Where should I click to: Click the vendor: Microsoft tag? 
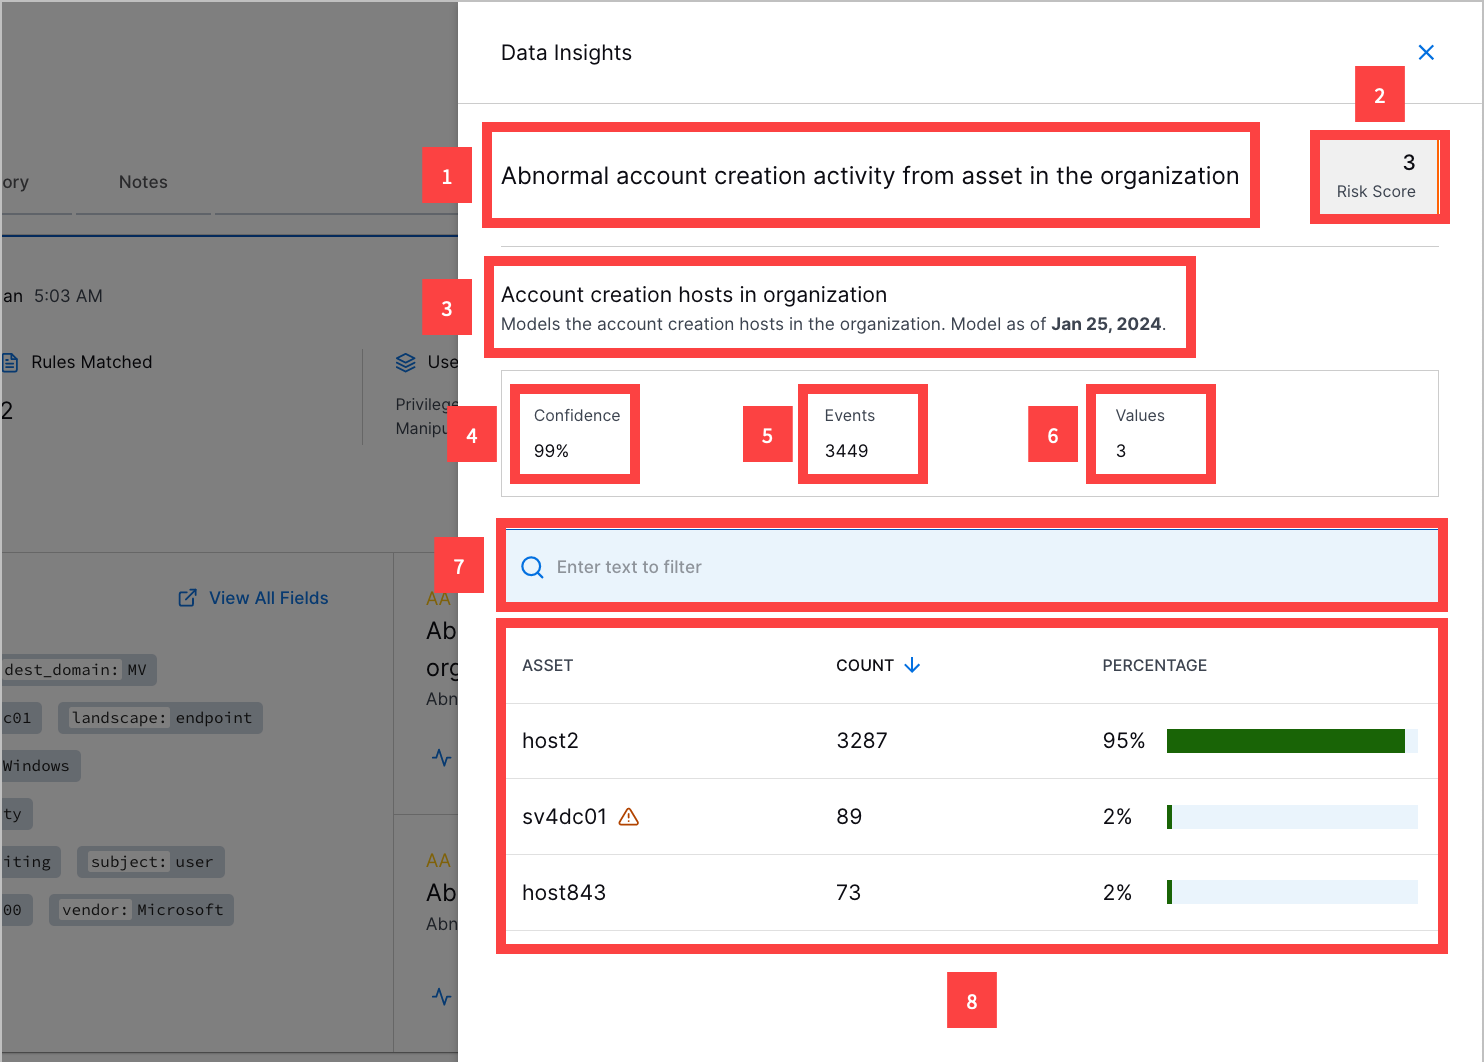pyautogui.click(x=142, y=910)
